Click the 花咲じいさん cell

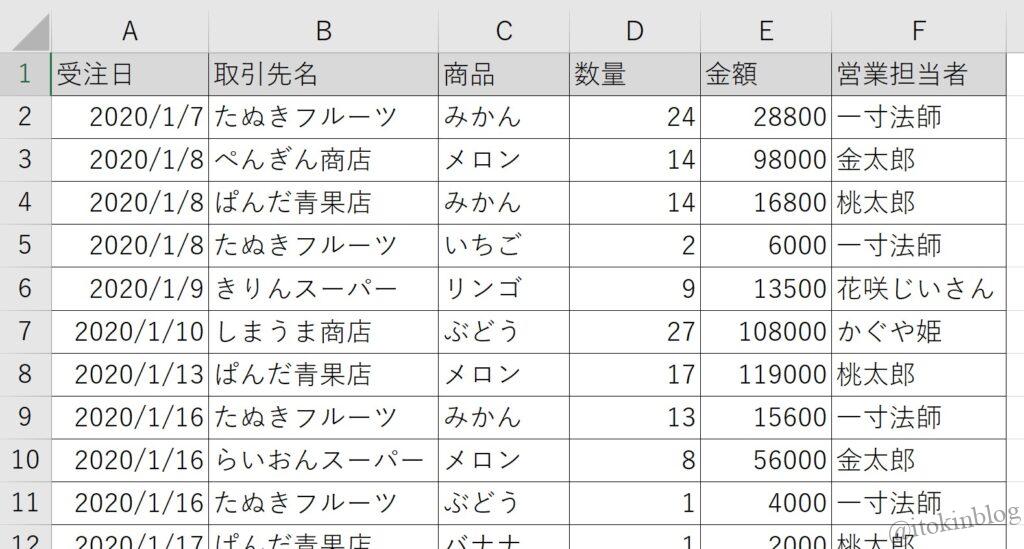(x=918, y=289)
